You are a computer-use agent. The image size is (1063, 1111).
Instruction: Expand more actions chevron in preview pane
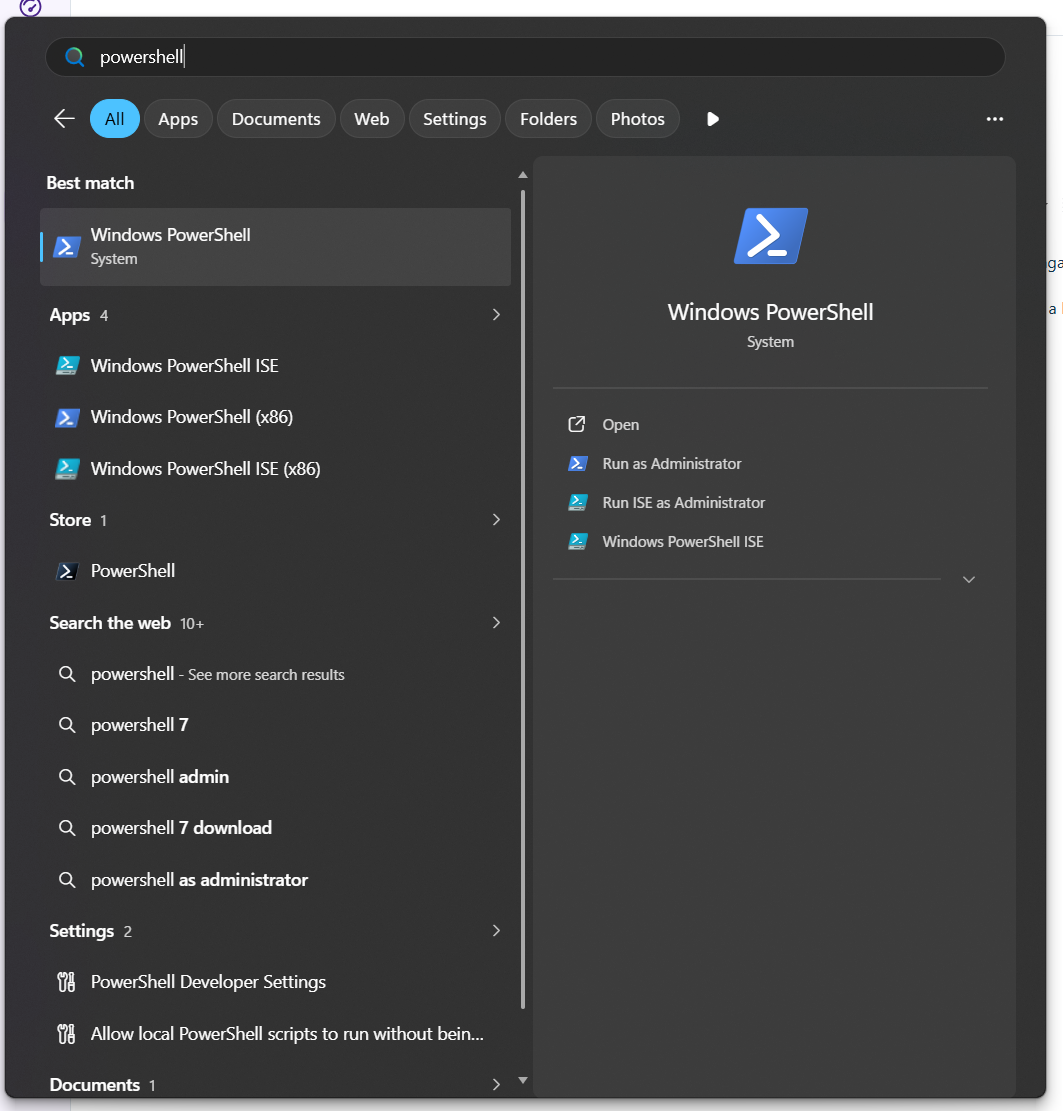click(x=969, y=580)
